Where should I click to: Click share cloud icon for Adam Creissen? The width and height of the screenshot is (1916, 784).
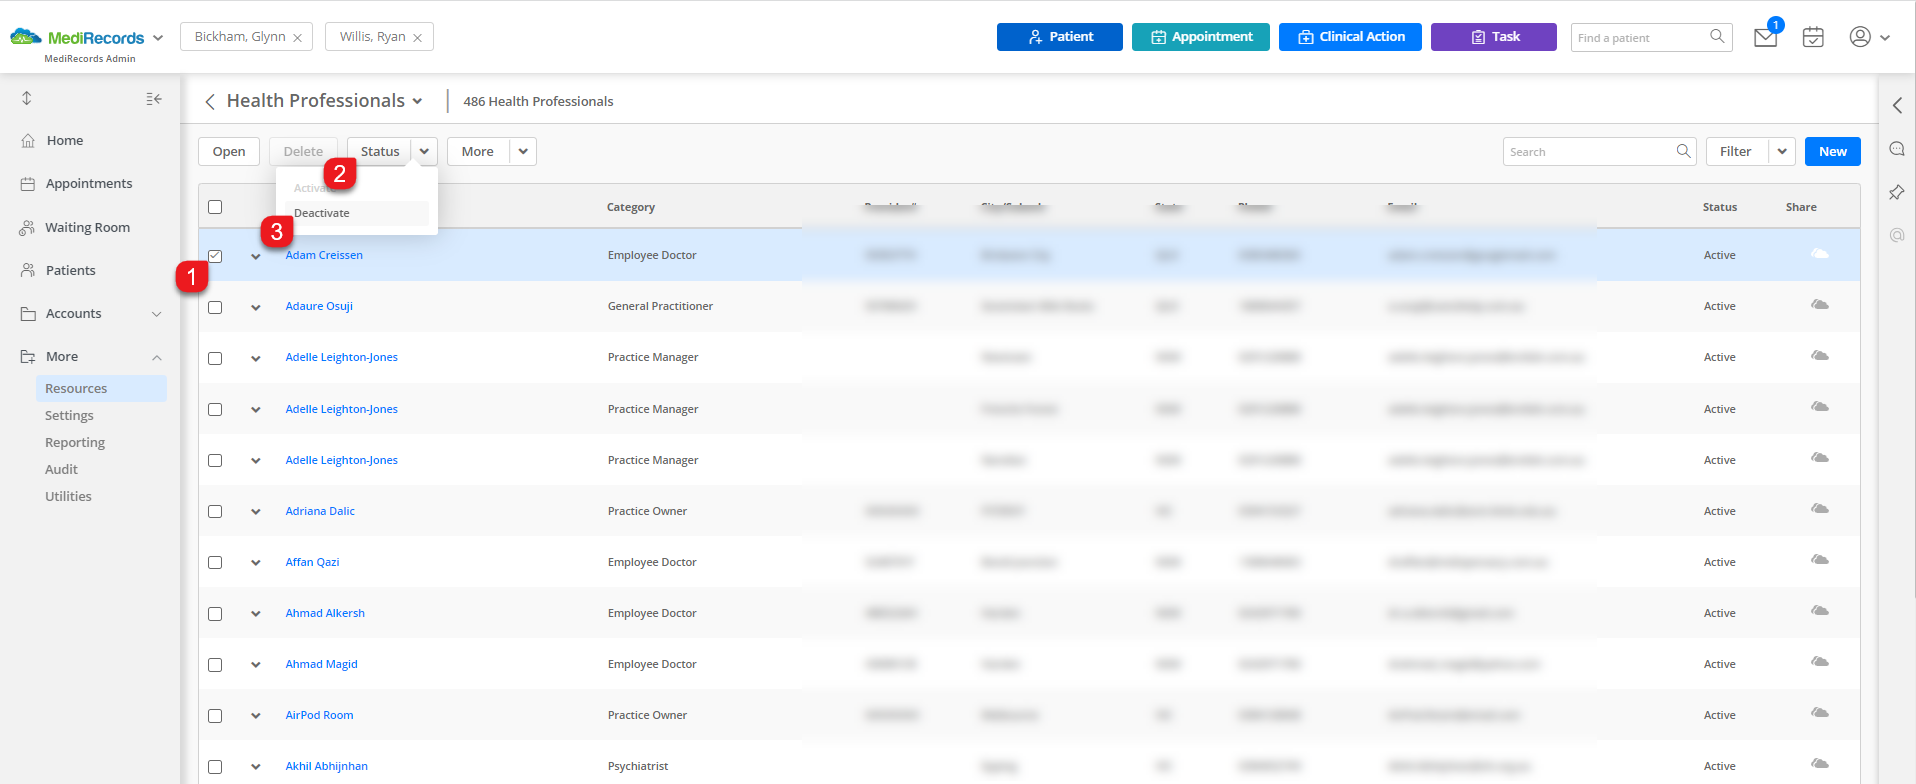1820,254
